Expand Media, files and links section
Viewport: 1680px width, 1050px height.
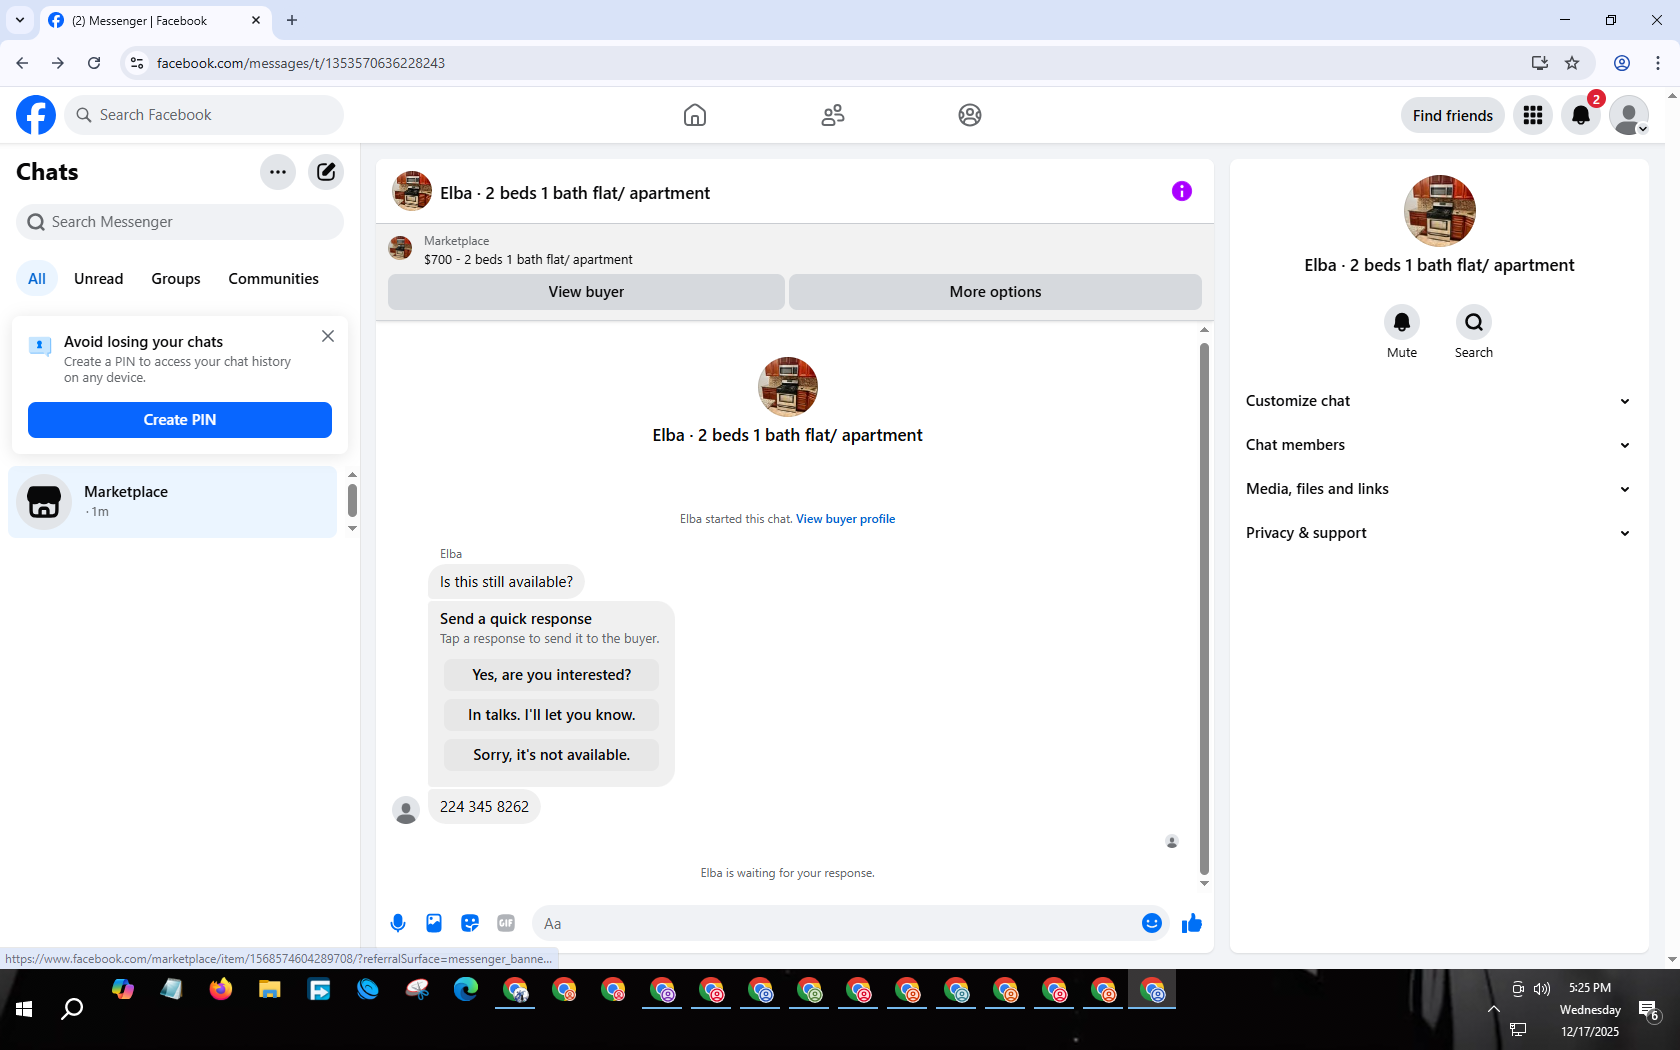pos(1438,489)
